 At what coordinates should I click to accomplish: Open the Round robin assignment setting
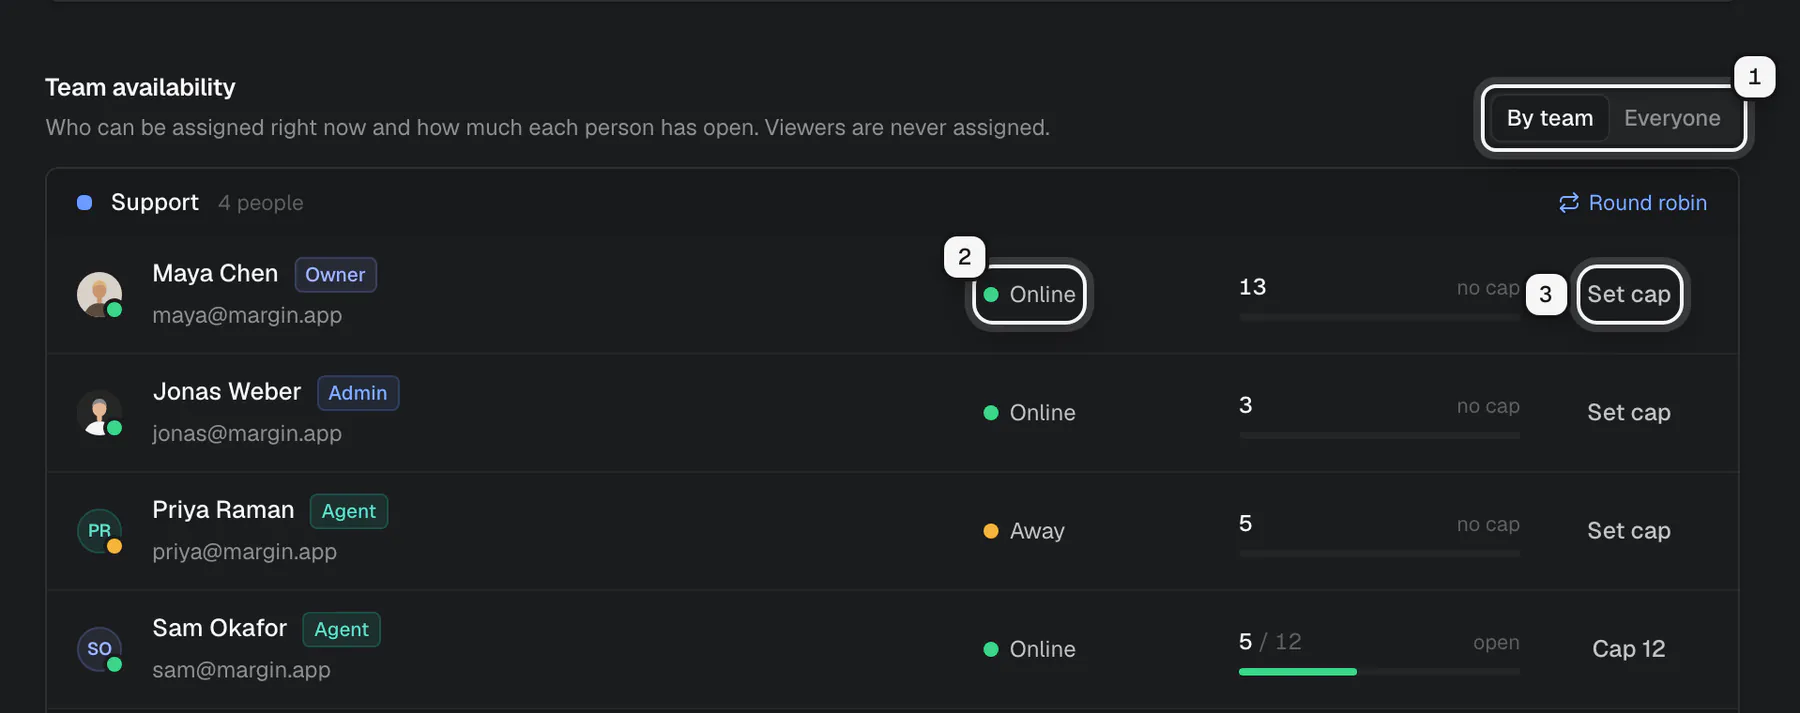(1632, 203)
